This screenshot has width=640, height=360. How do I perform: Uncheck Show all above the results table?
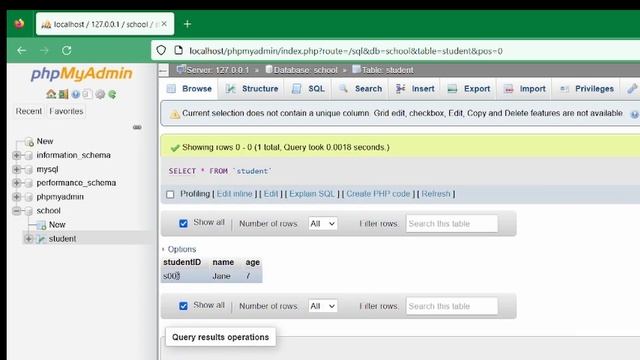[x=183, y=223]
